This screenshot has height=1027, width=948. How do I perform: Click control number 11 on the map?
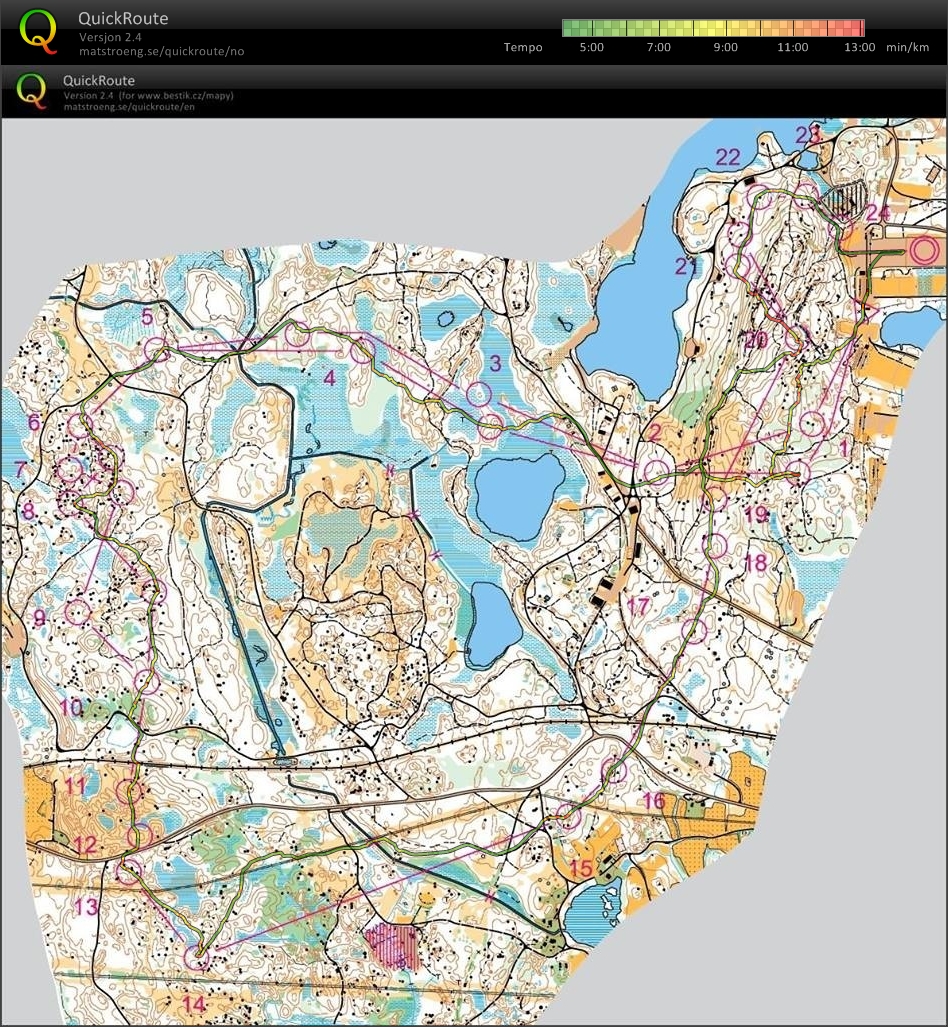(x=75, y=785)
